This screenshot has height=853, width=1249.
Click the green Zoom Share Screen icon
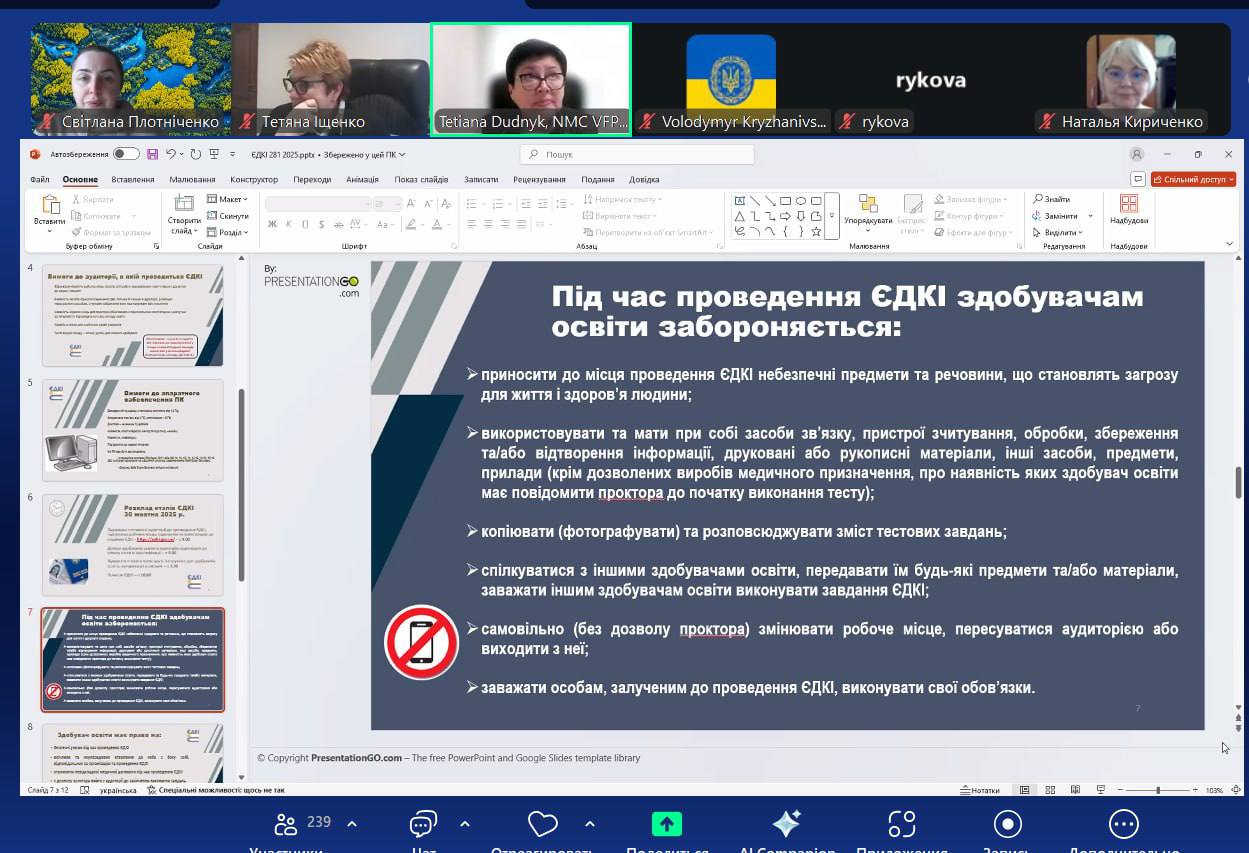coord(666,824)
